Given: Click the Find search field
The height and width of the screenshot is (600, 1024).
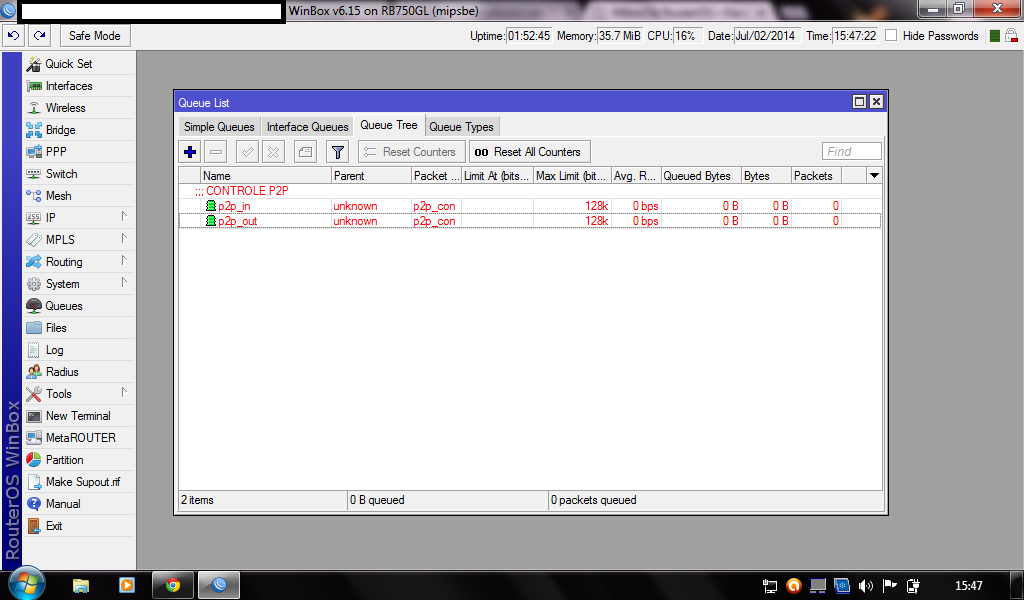Looking at the screenshot, I should 852,151.
